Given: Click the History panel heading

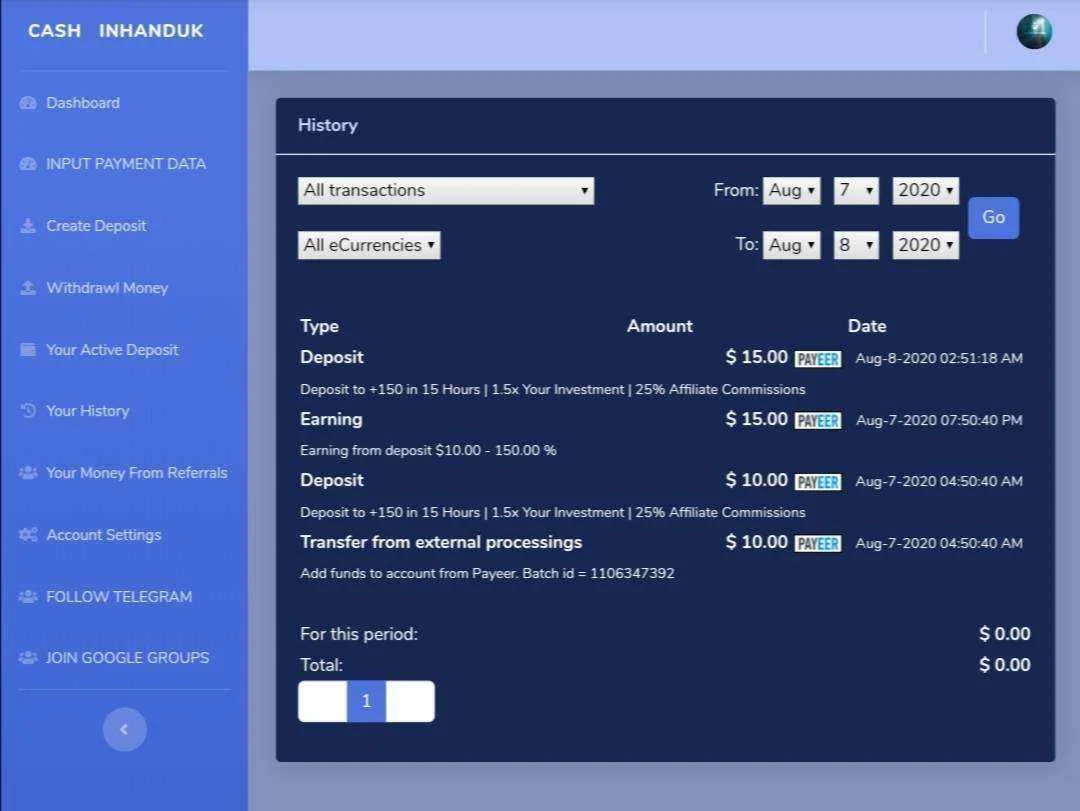Looking at the screenshot, I should [x=328, y=125].
